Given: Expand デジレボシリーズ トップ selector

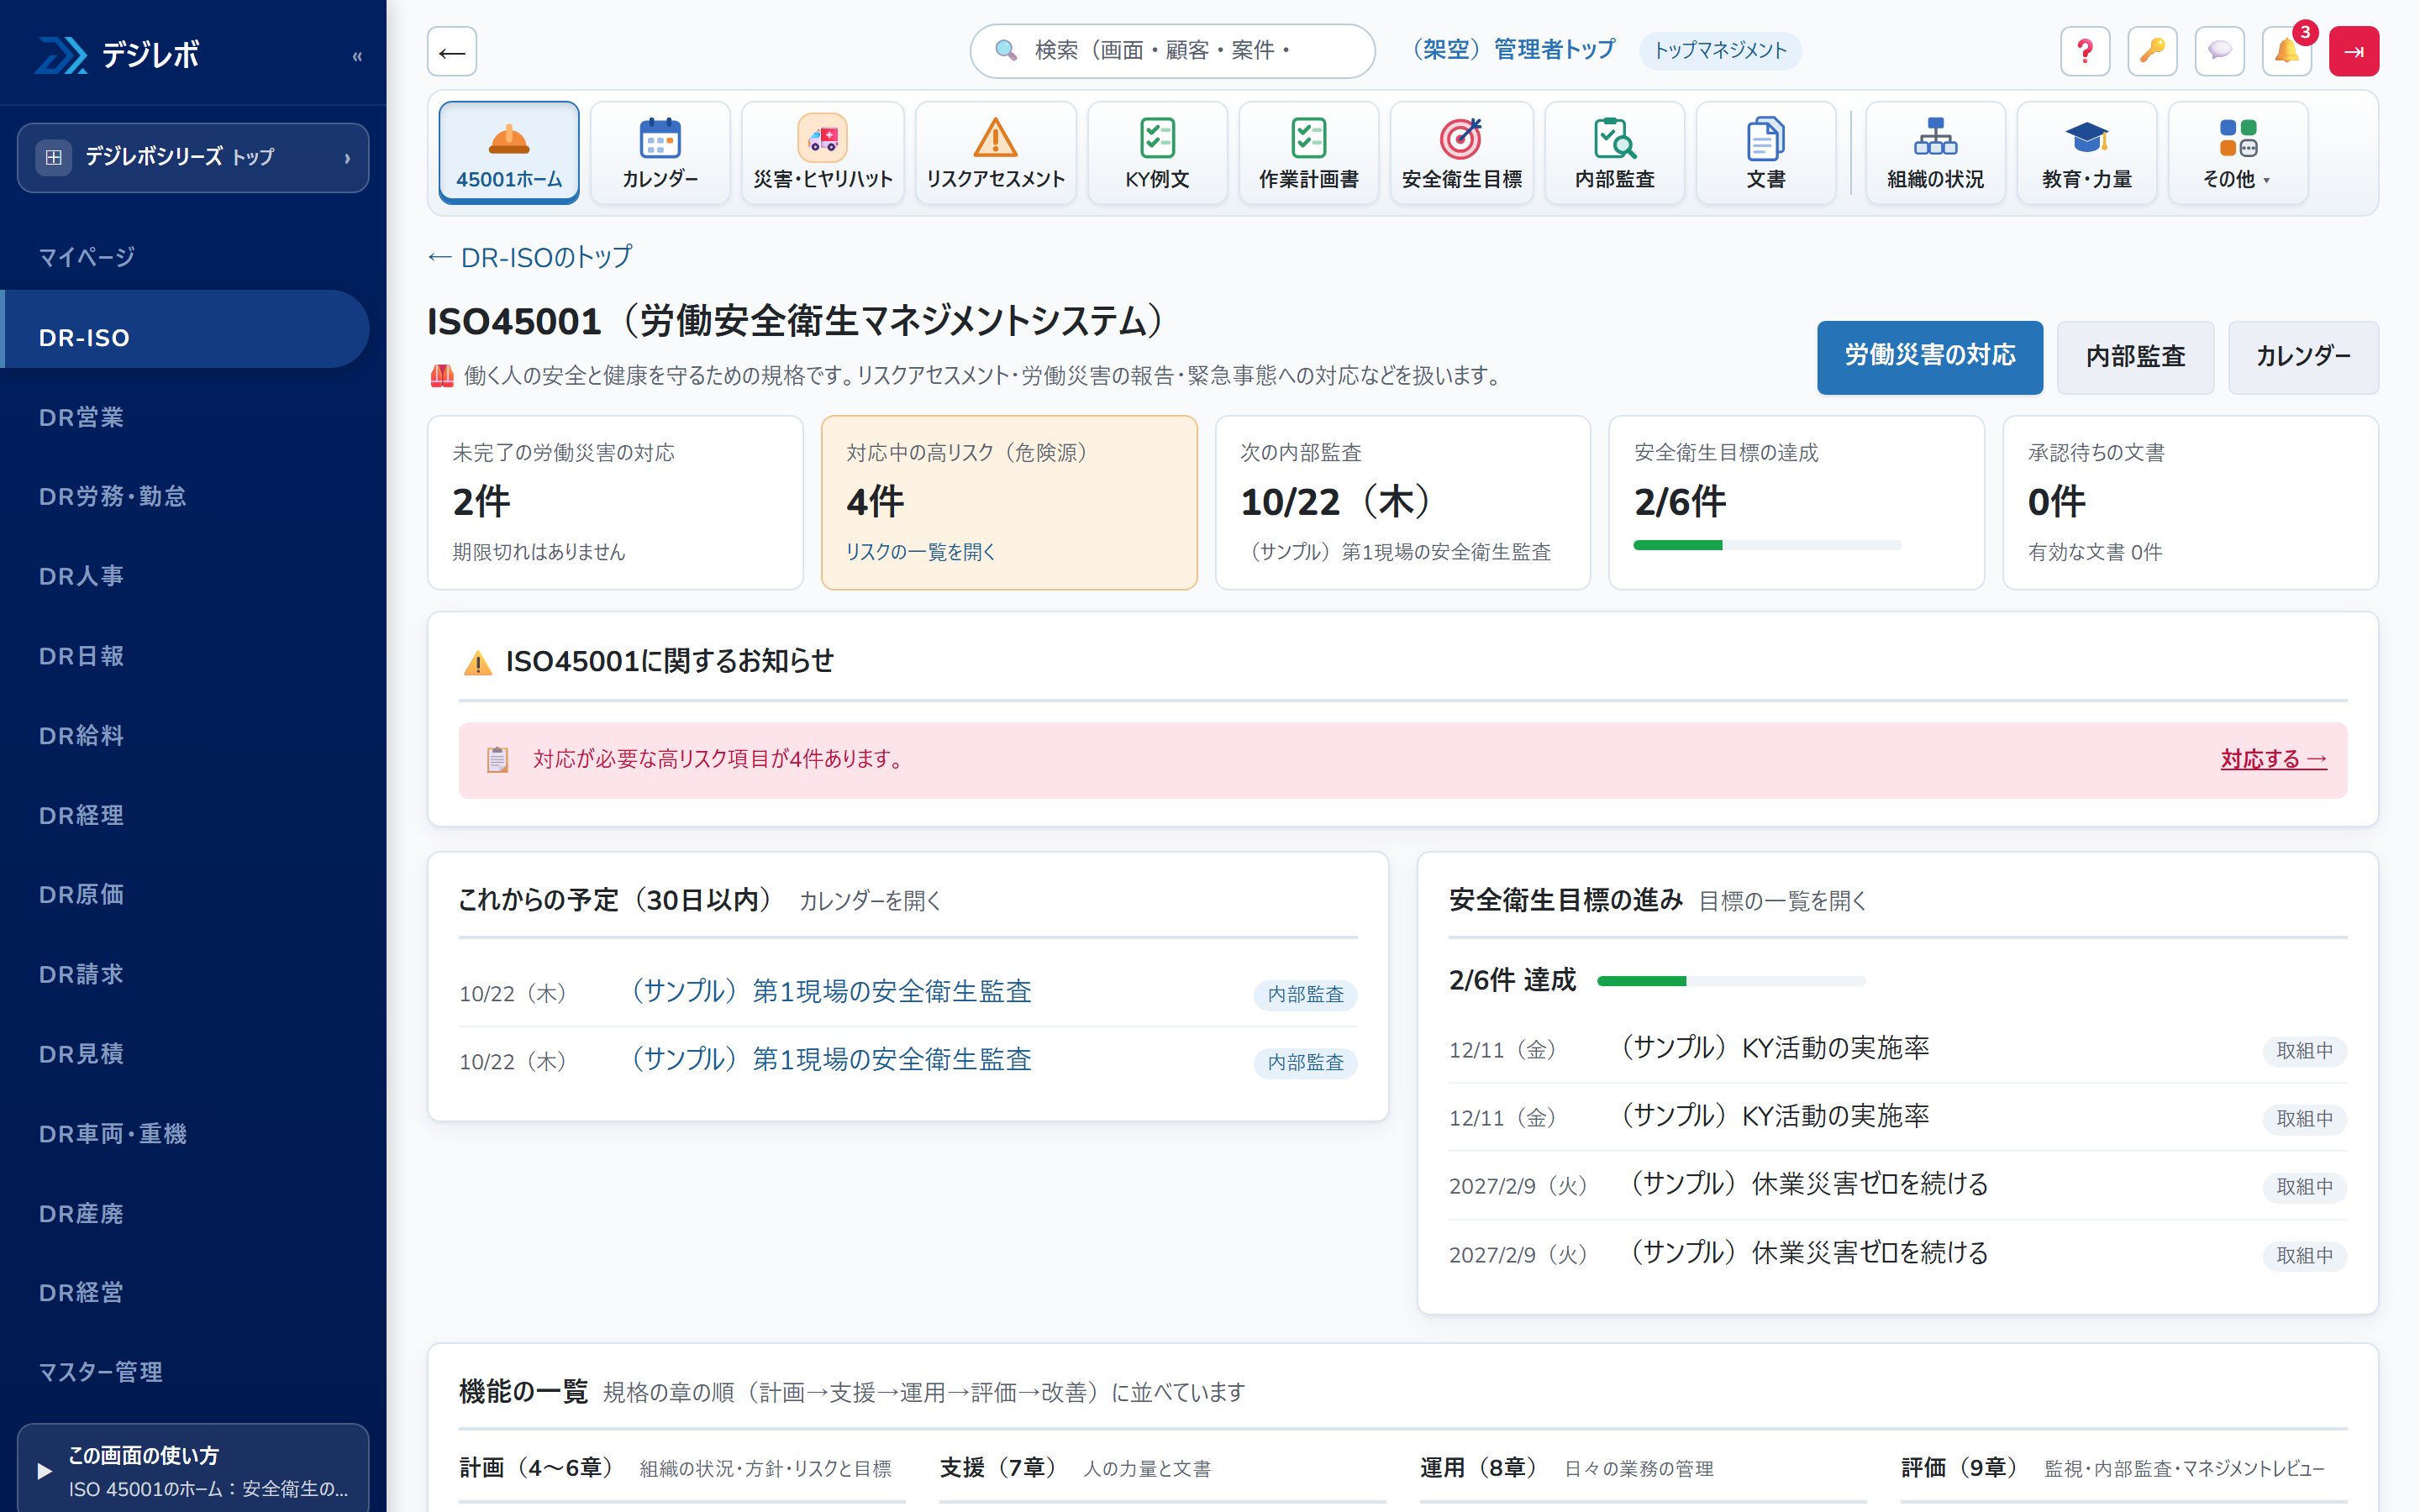Looking at the screenshot, I should (193, 157).
